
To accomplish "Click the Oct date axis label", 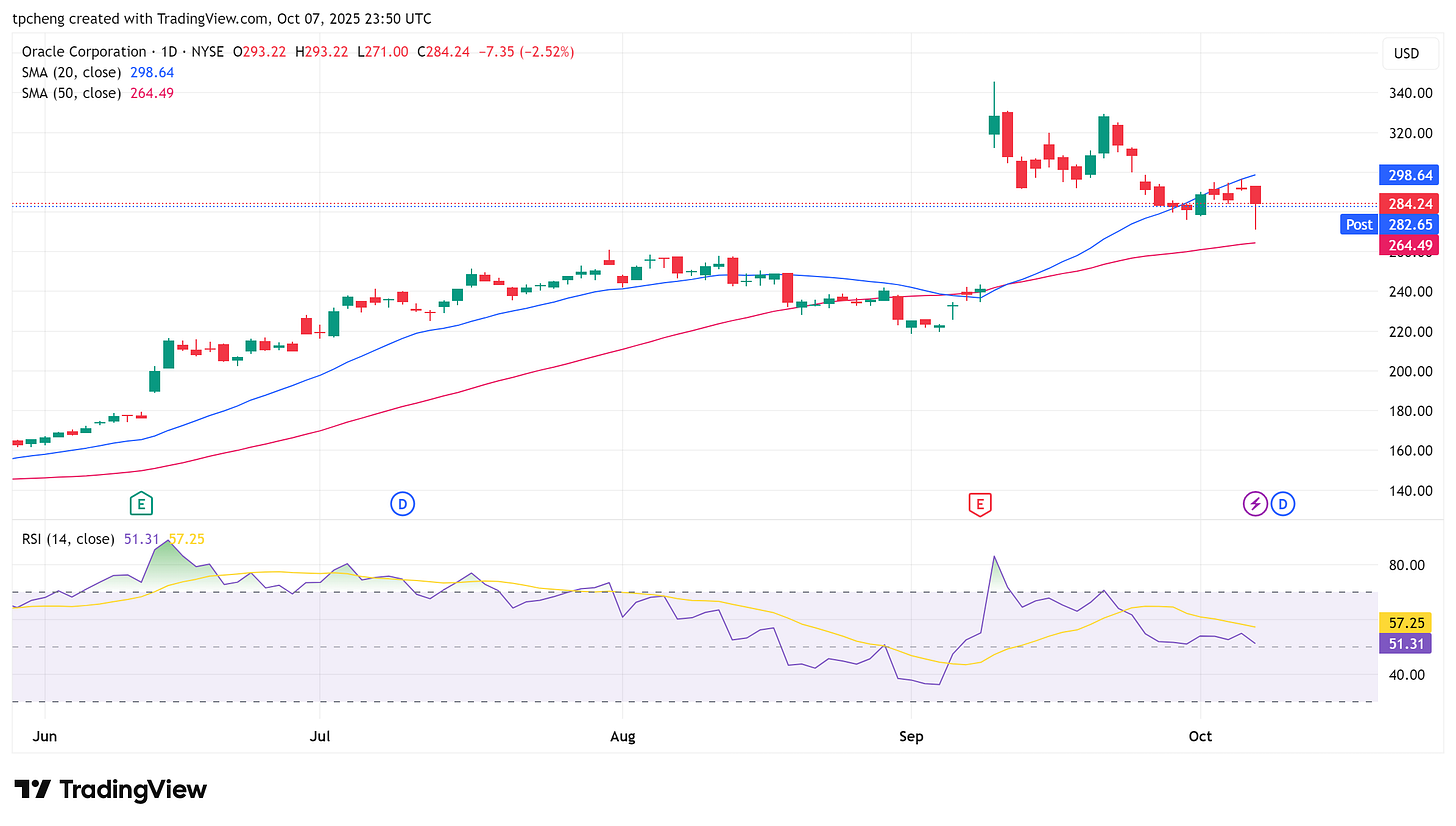I will (1200, 736).
